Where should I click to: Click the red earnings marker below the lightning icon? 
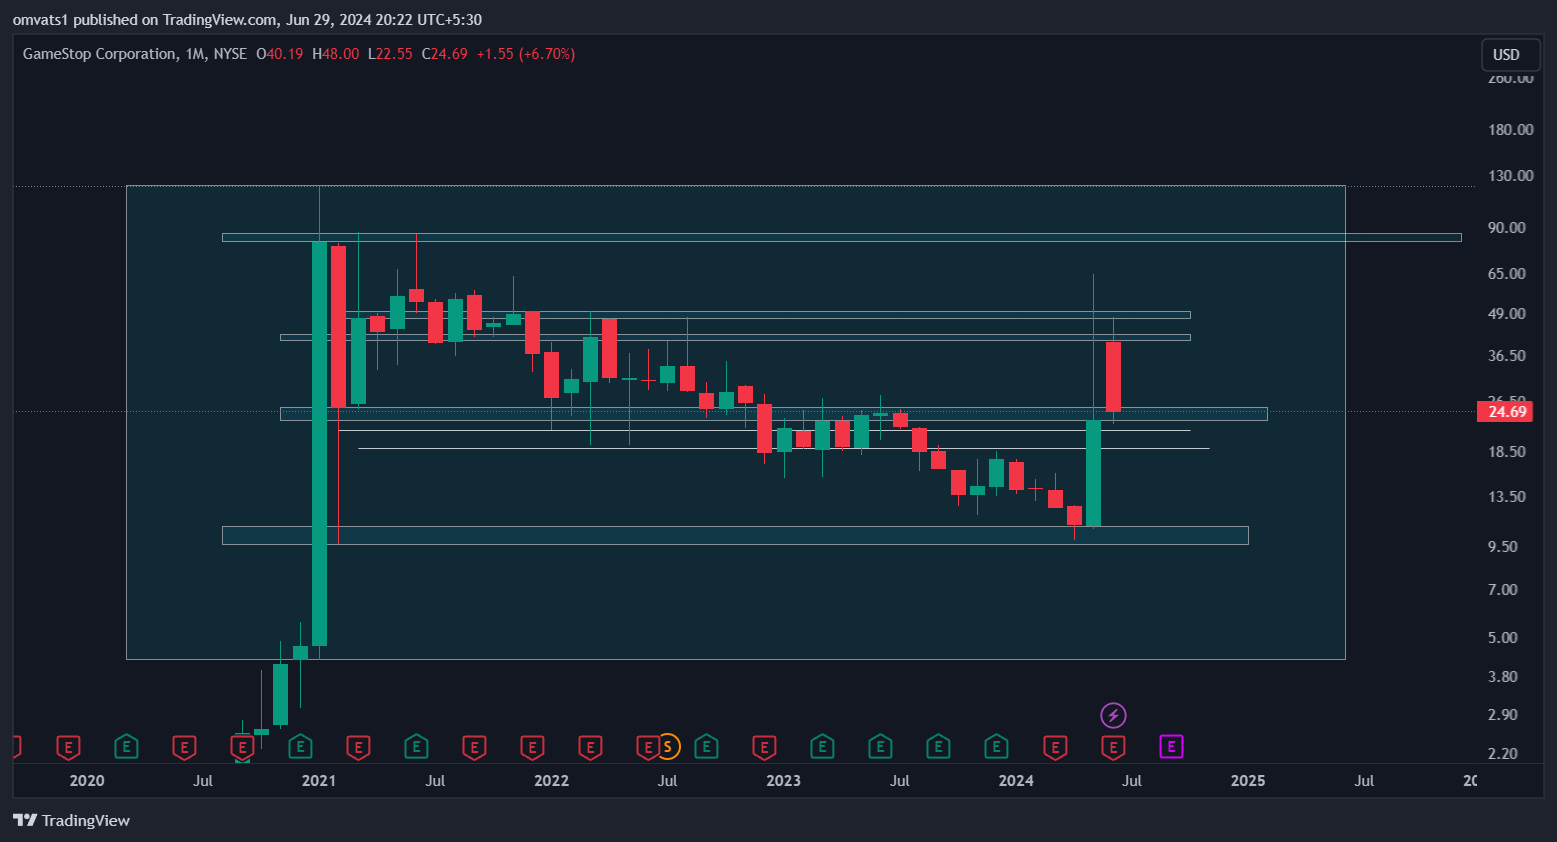pos(1113,746)
